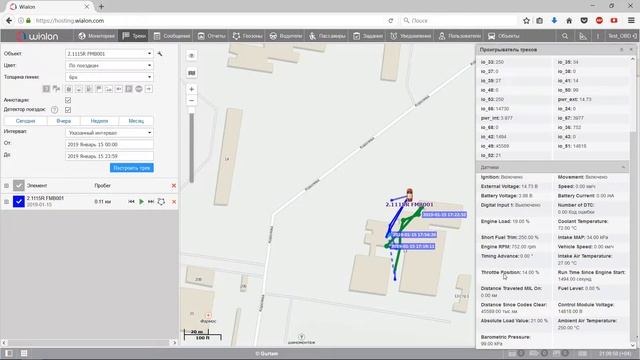Viewport: 640px width, 360px height.
Task: Jump to track end
Action: (151, 202)
